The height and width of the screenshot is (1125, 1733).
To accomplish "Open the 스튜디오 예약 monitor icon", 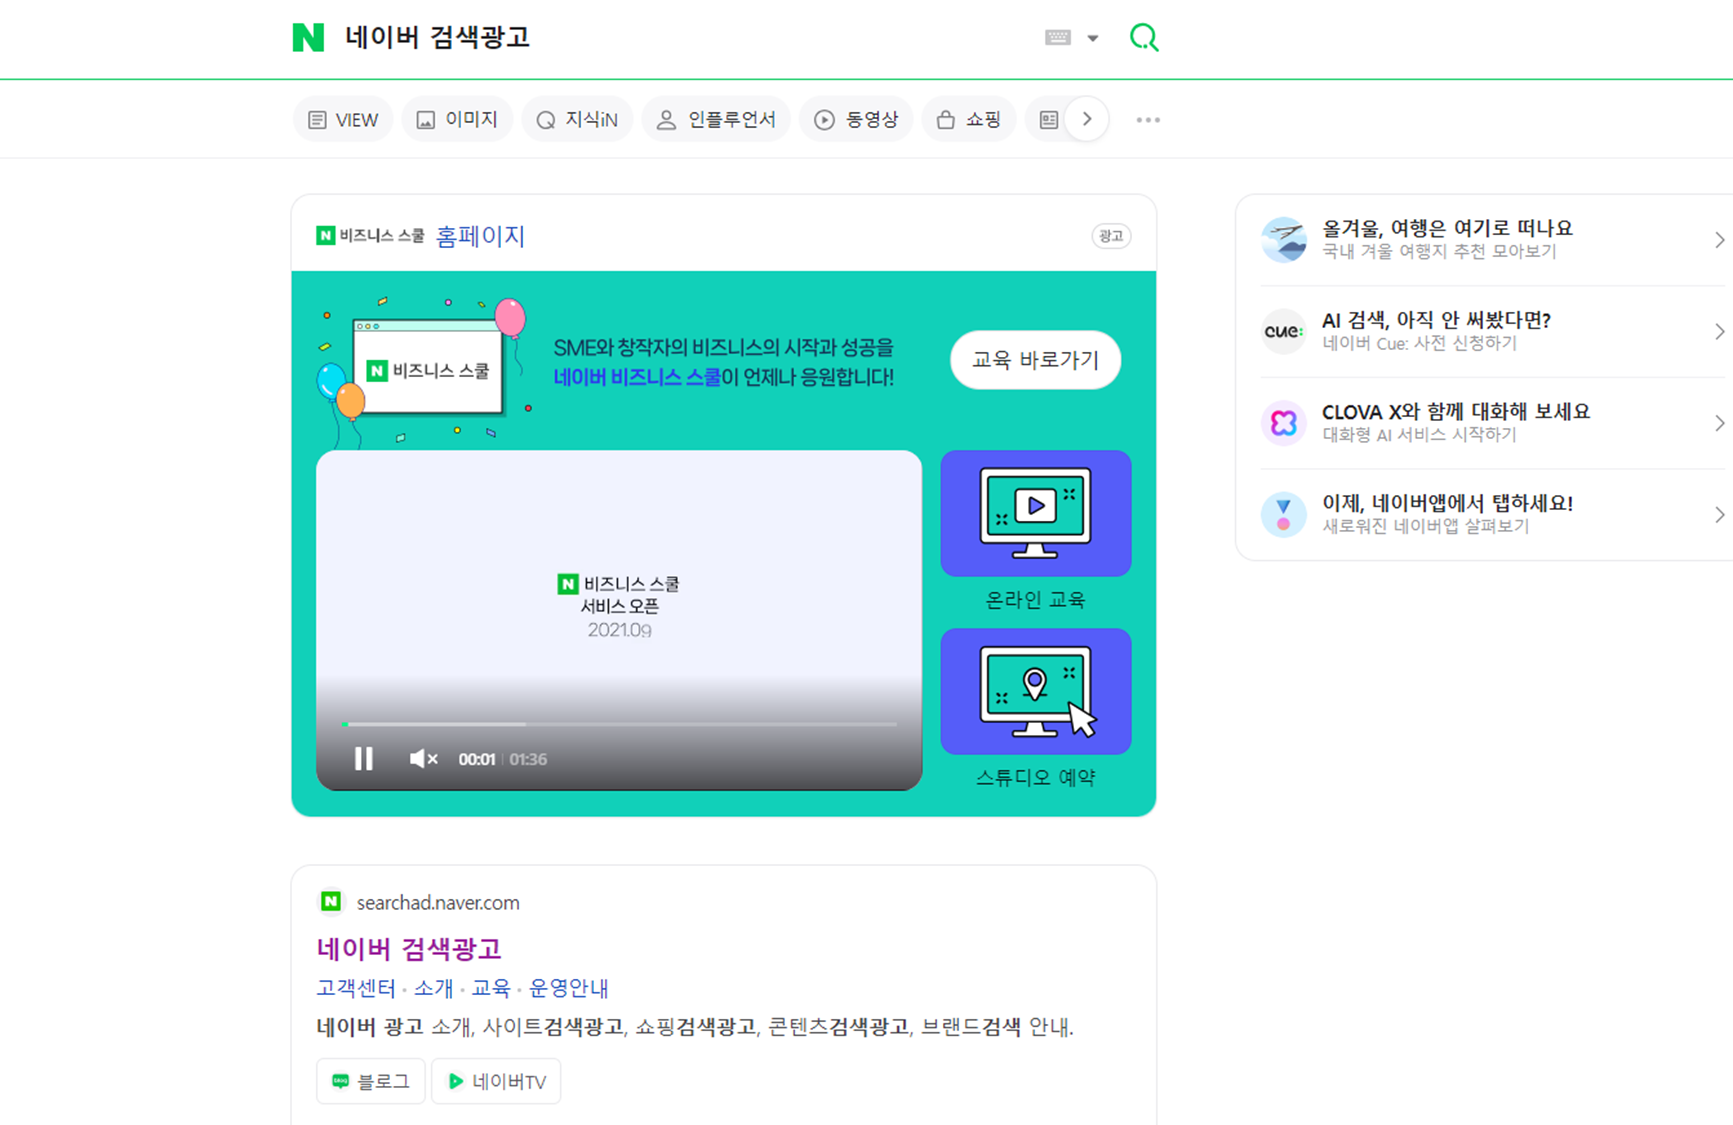I will (x=1036, y=691).
